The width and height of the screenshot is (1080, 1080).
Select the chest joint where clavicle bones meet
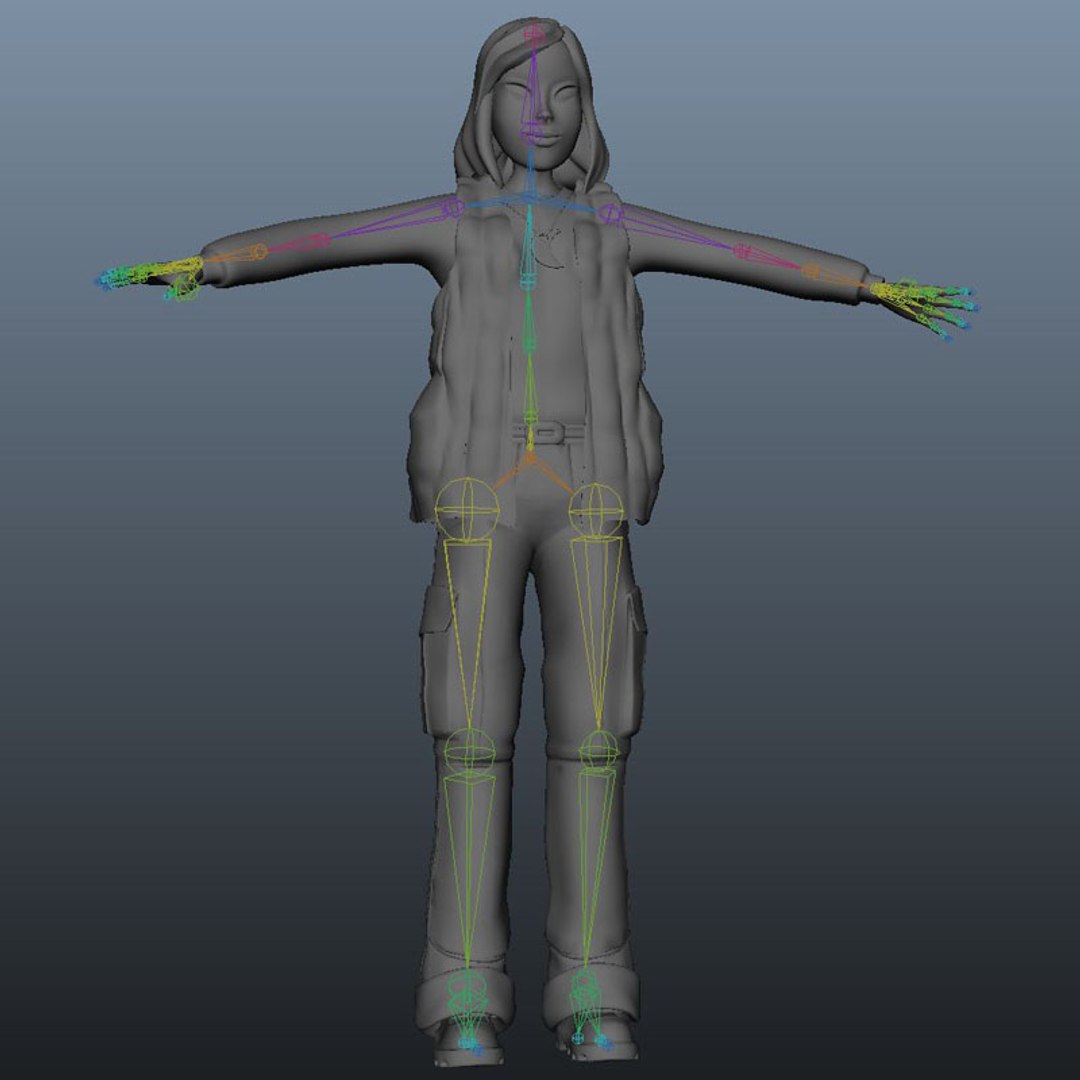[x=530, y=200]
